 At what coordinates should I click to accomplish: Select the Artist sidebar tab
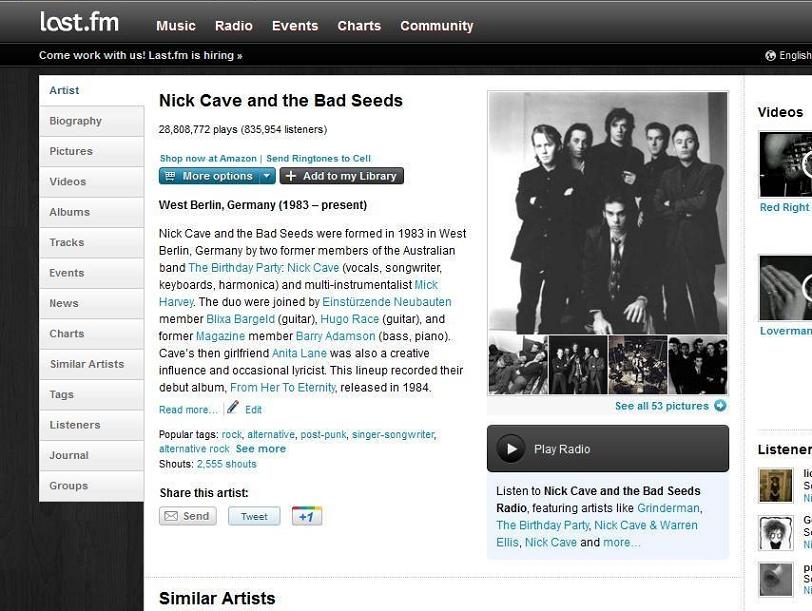(92, 90)
